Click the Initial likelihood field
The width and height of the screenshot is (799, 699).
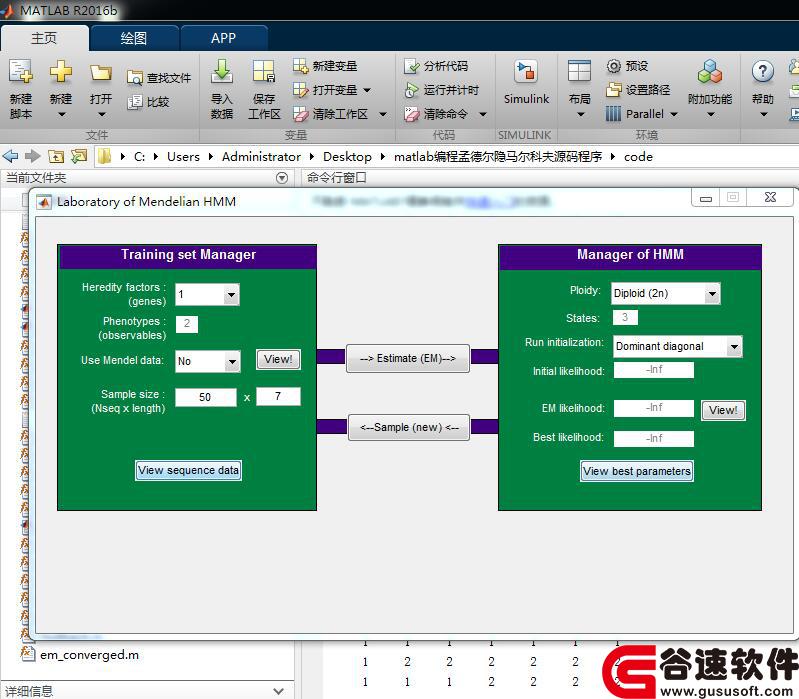654,370
